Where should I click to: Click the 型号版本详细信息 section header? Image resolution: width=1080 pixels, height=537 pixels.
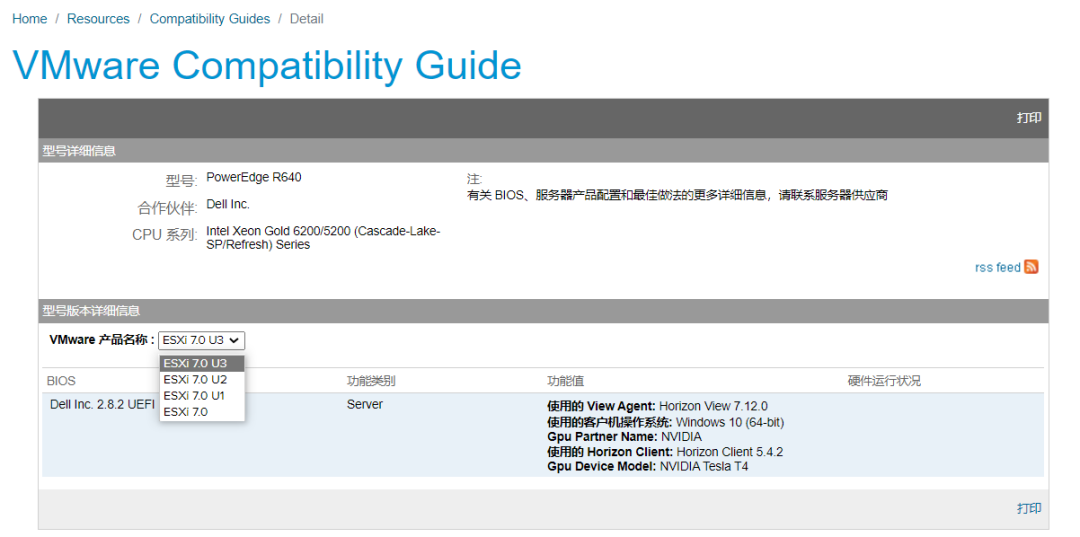[92, 311]
